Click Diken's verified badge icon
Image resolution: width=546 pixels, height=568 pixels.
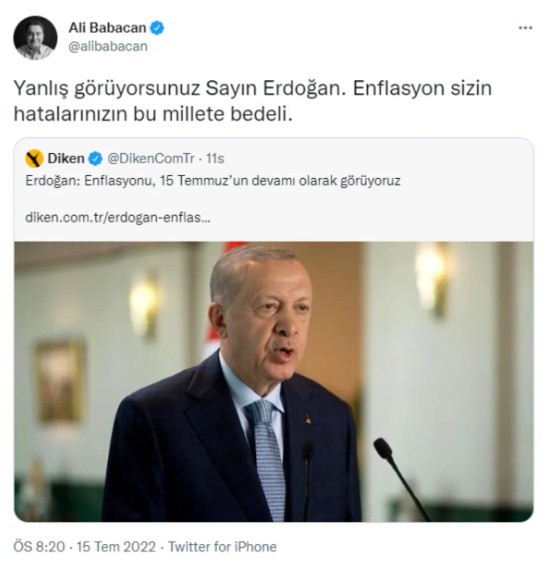pyautogui.click(x=96, y=159)
